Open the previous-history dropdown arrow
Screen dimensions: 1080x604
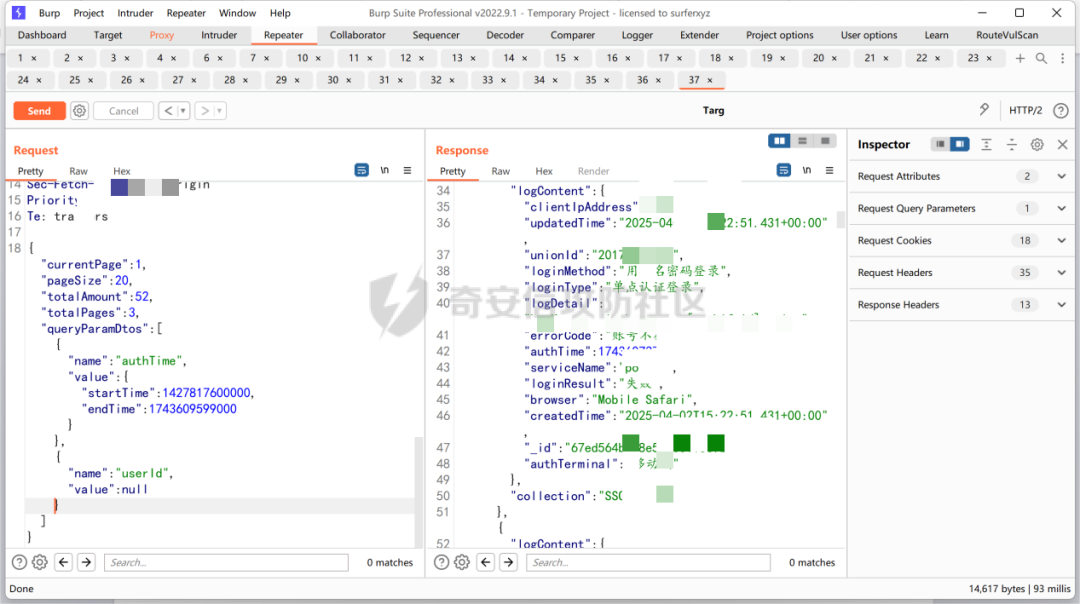click(183, 111)
